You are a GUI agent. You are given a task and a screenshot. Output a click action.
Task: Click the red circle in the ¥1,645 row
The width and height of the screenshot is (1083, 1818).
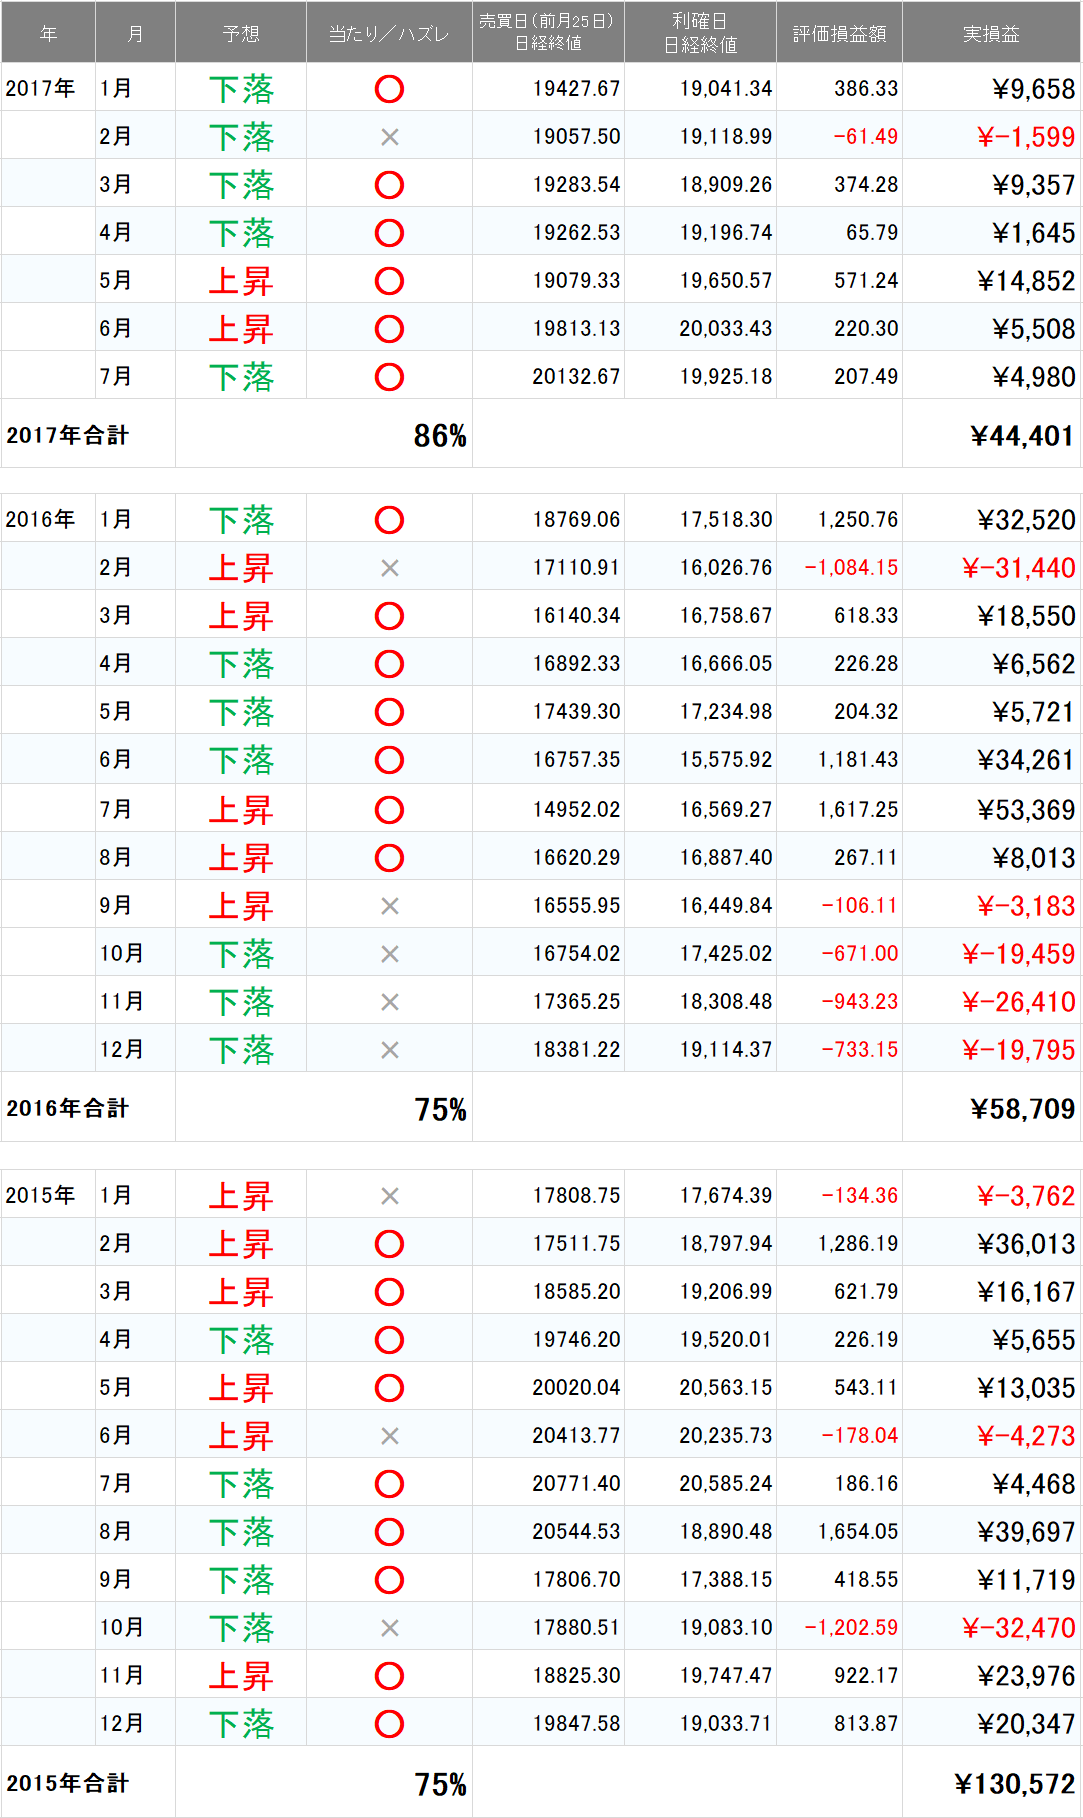coord(389,233)
